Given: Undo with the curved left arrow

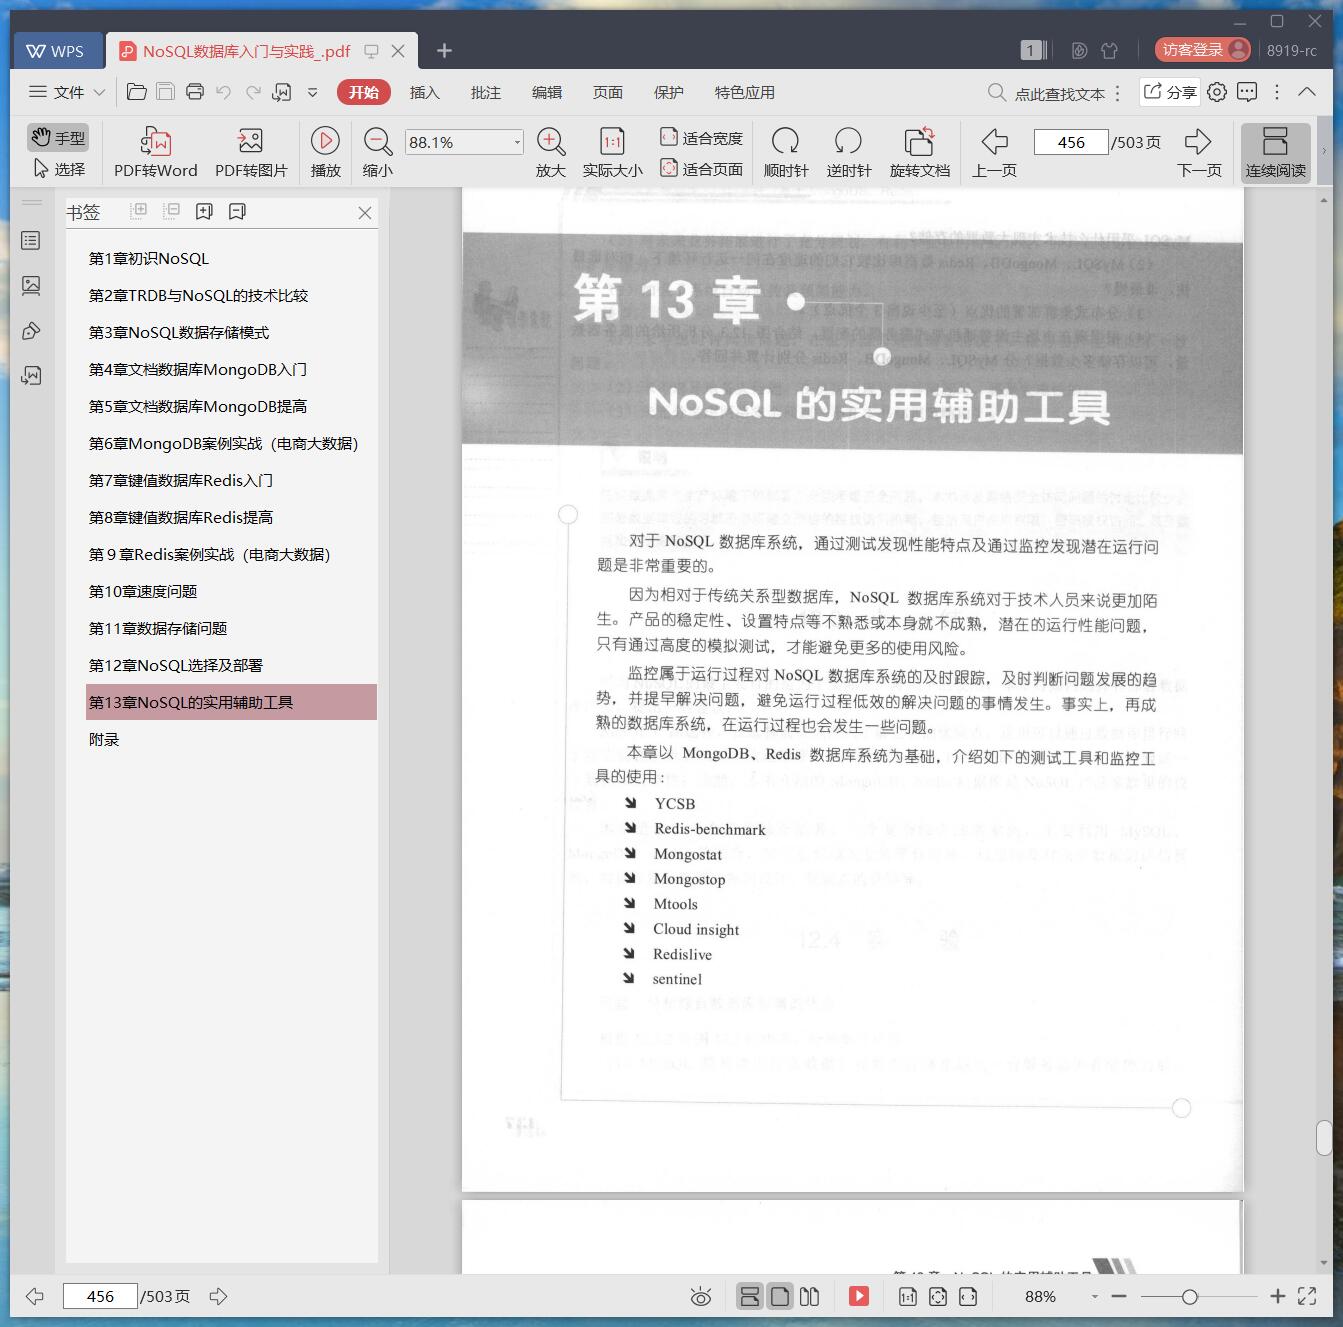Looking at the screenshot, I should 224,92.
